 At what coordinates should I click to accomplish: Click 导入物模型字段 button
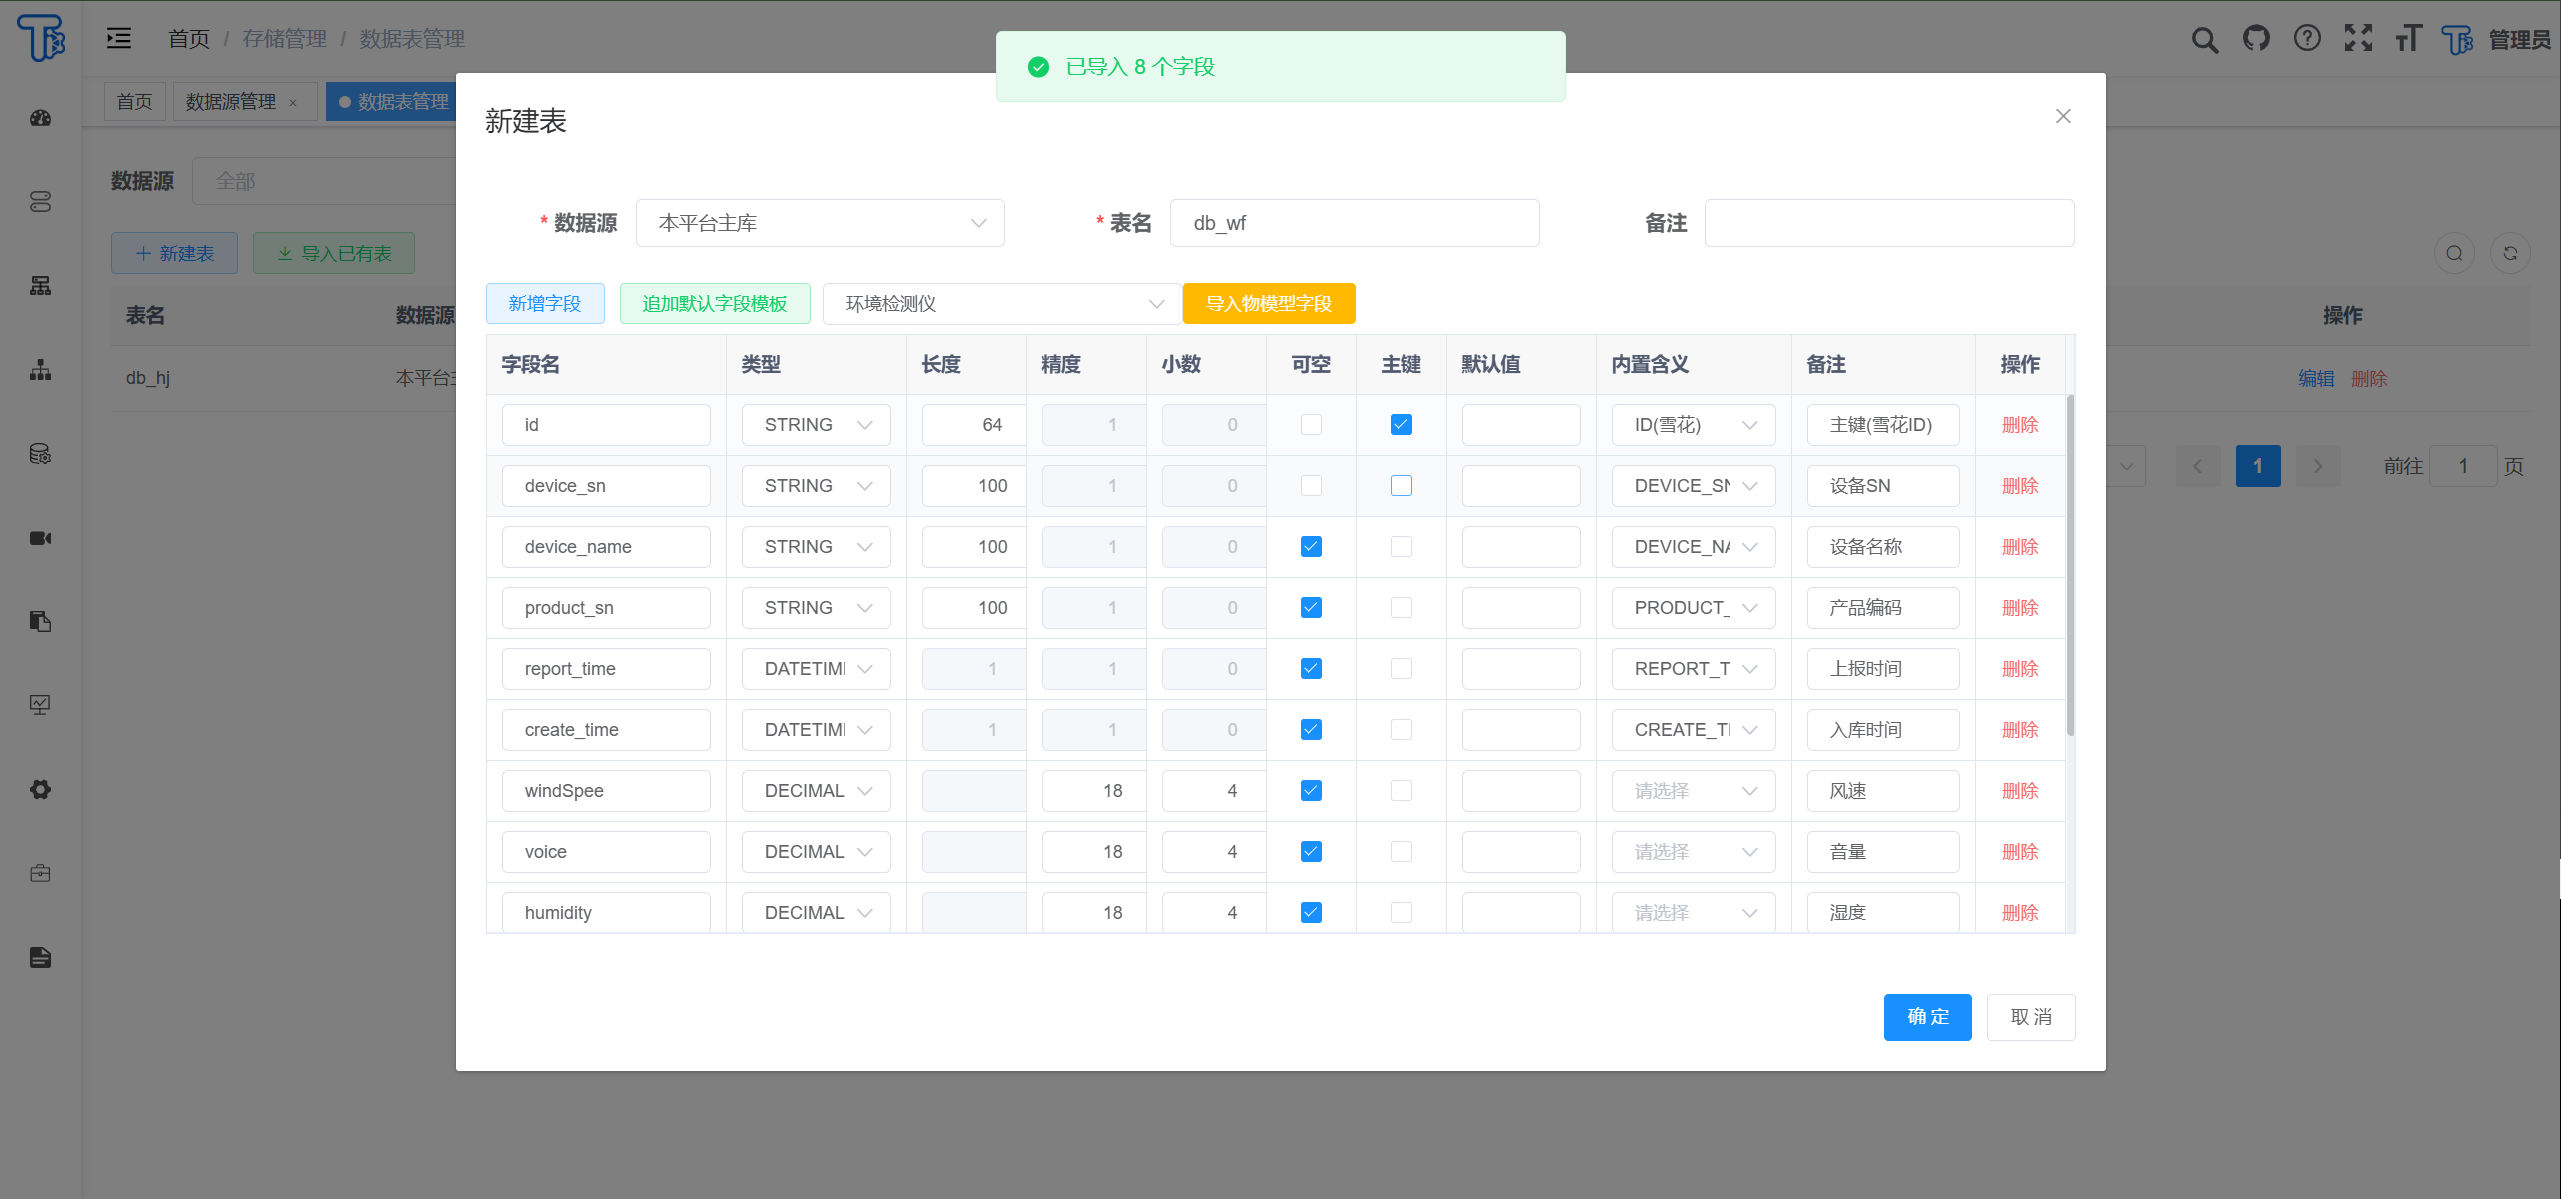(x=1269, y=304)
